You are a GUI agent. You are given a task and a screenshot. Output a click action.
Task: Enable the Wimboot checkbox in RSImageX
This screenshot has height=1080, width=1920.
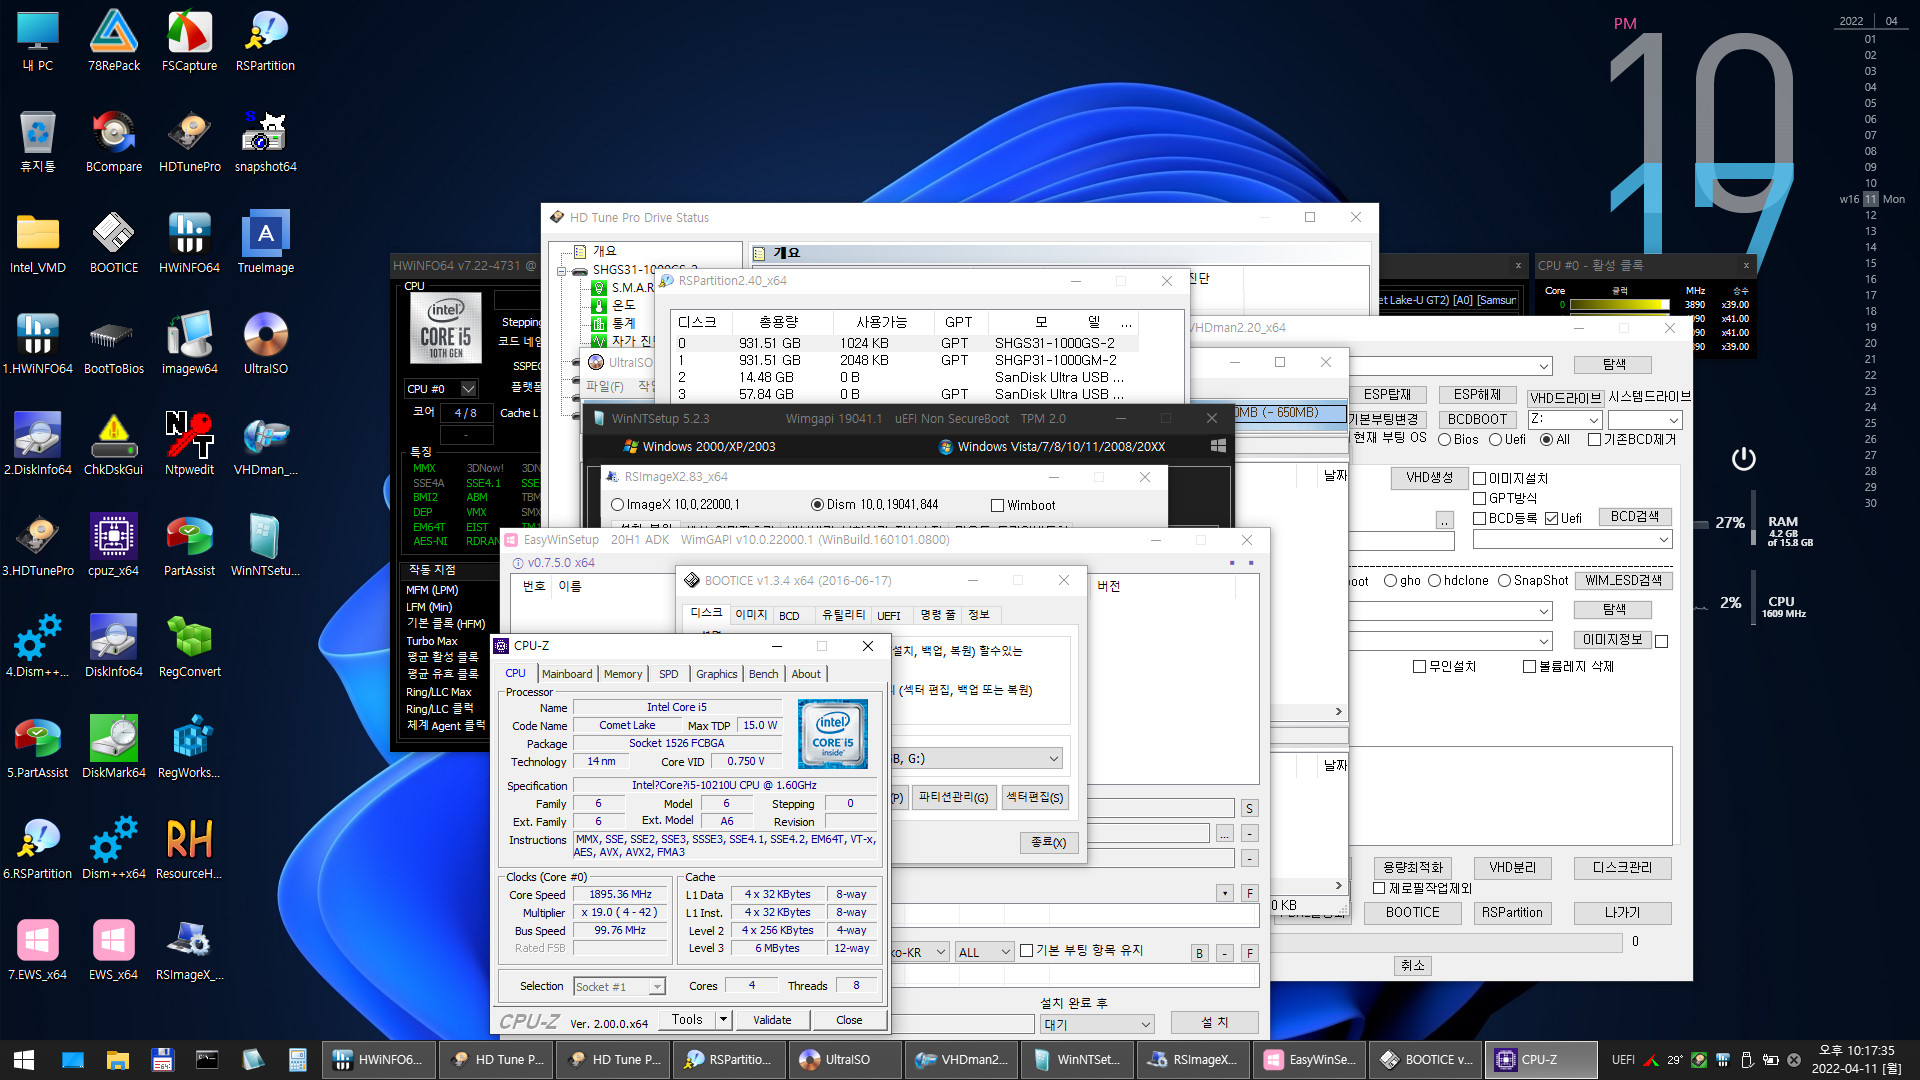pyautogui.click(x=997, y=506)
